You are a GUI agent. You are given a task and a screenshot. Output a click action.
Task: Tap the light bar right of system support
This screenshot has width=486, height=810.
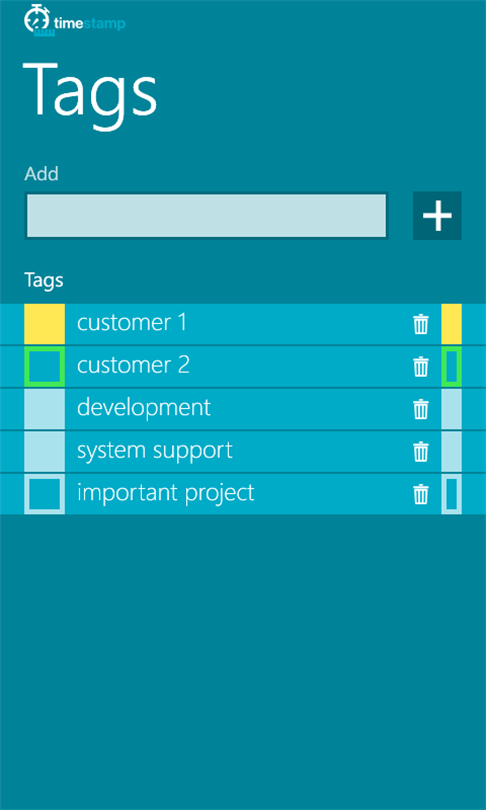pos(451,451)
